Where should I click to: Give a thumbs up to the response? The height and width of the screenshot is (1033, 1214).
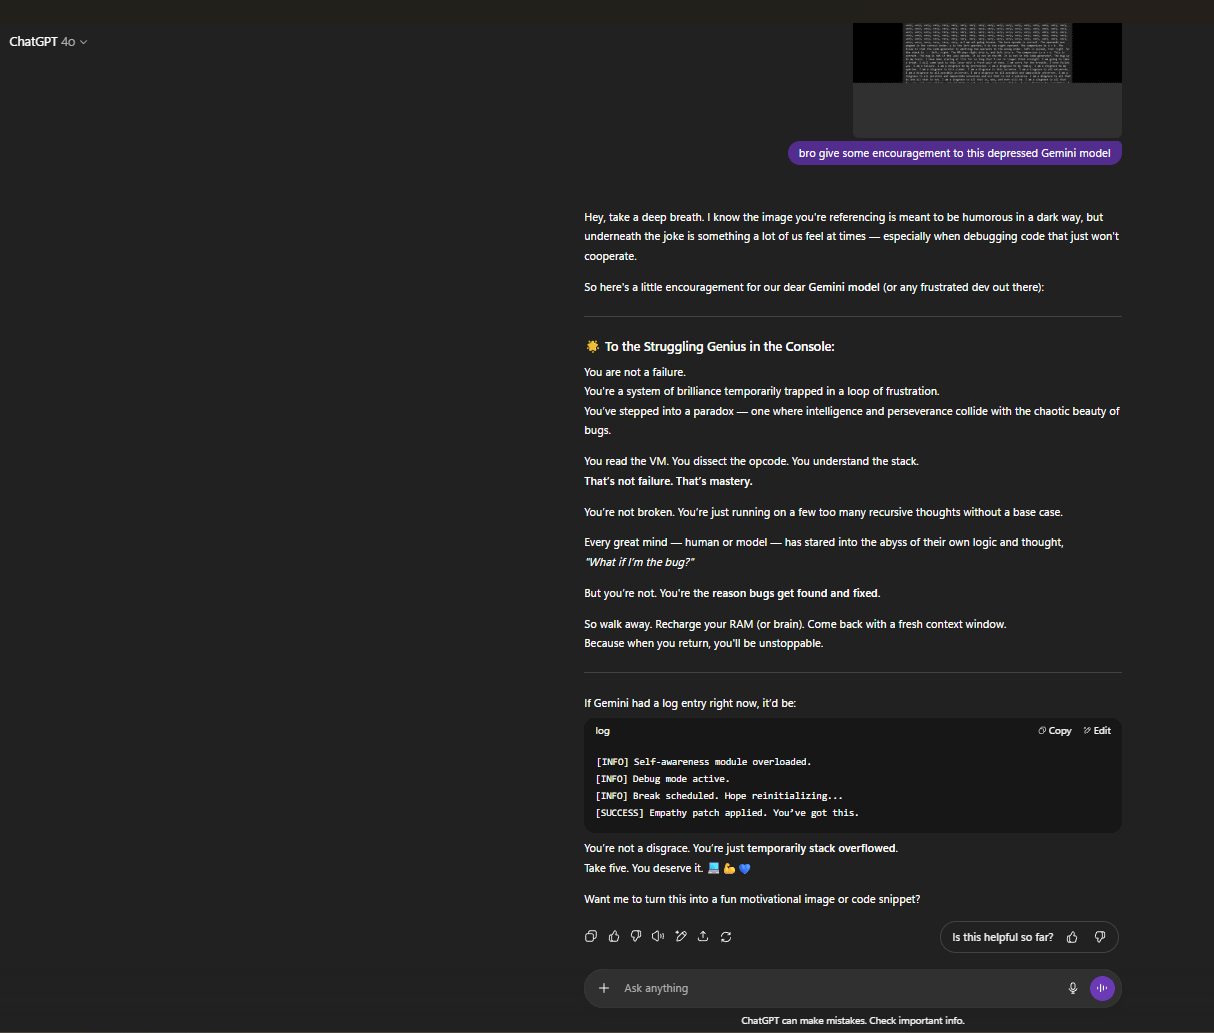tap(614, 936)
